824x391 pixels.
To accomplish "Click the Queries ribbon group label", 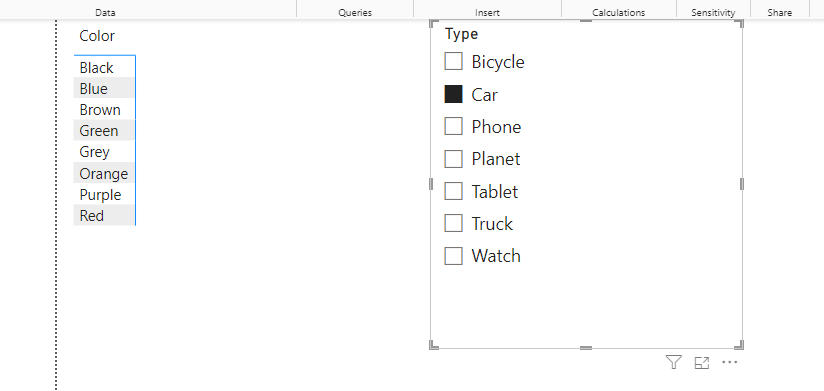I will tap(355, 13).
